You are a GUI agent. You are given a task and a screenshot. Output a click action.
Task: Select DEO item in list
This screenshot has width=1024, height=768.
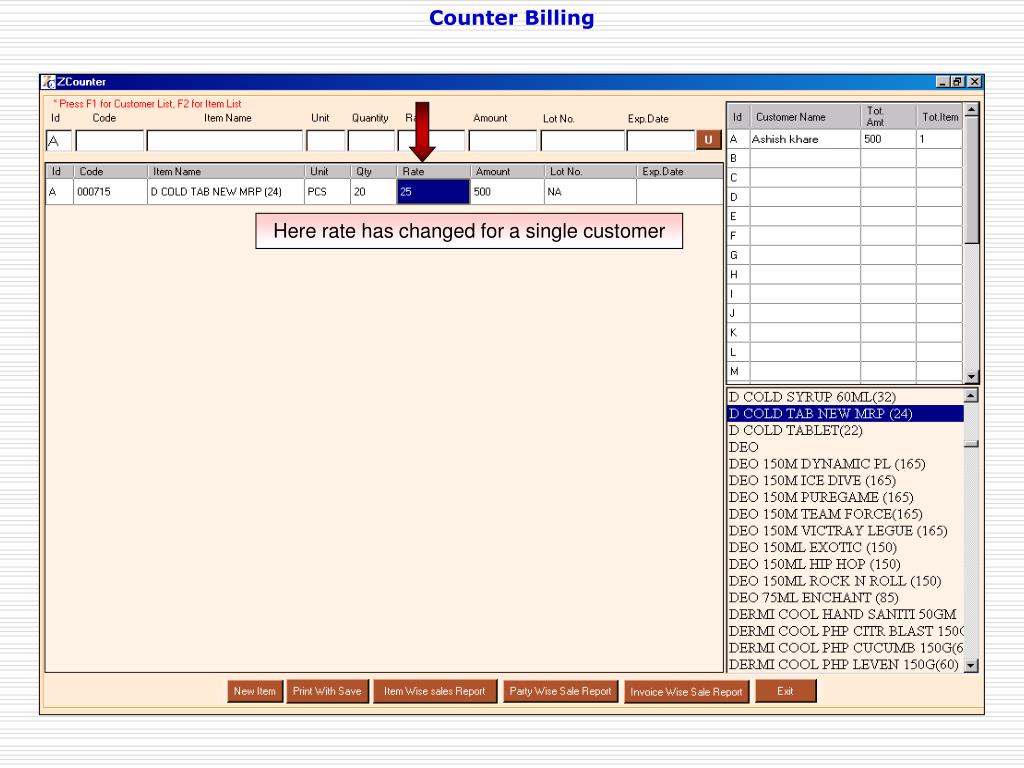(x=845, y=447)
